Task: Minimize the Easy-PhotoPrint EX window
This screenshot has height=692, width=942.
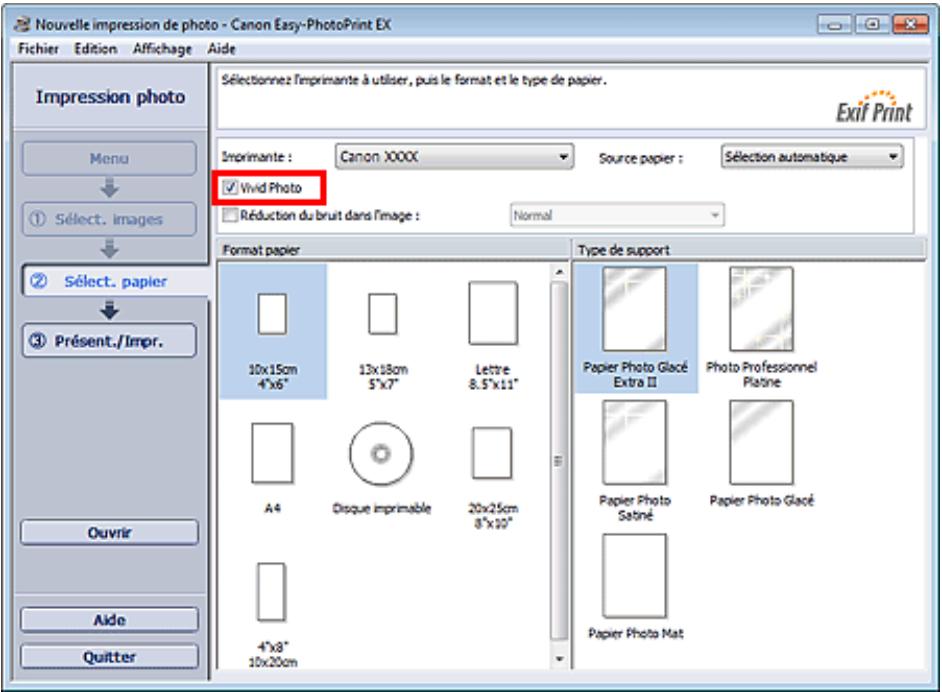Action: [834, 25]
